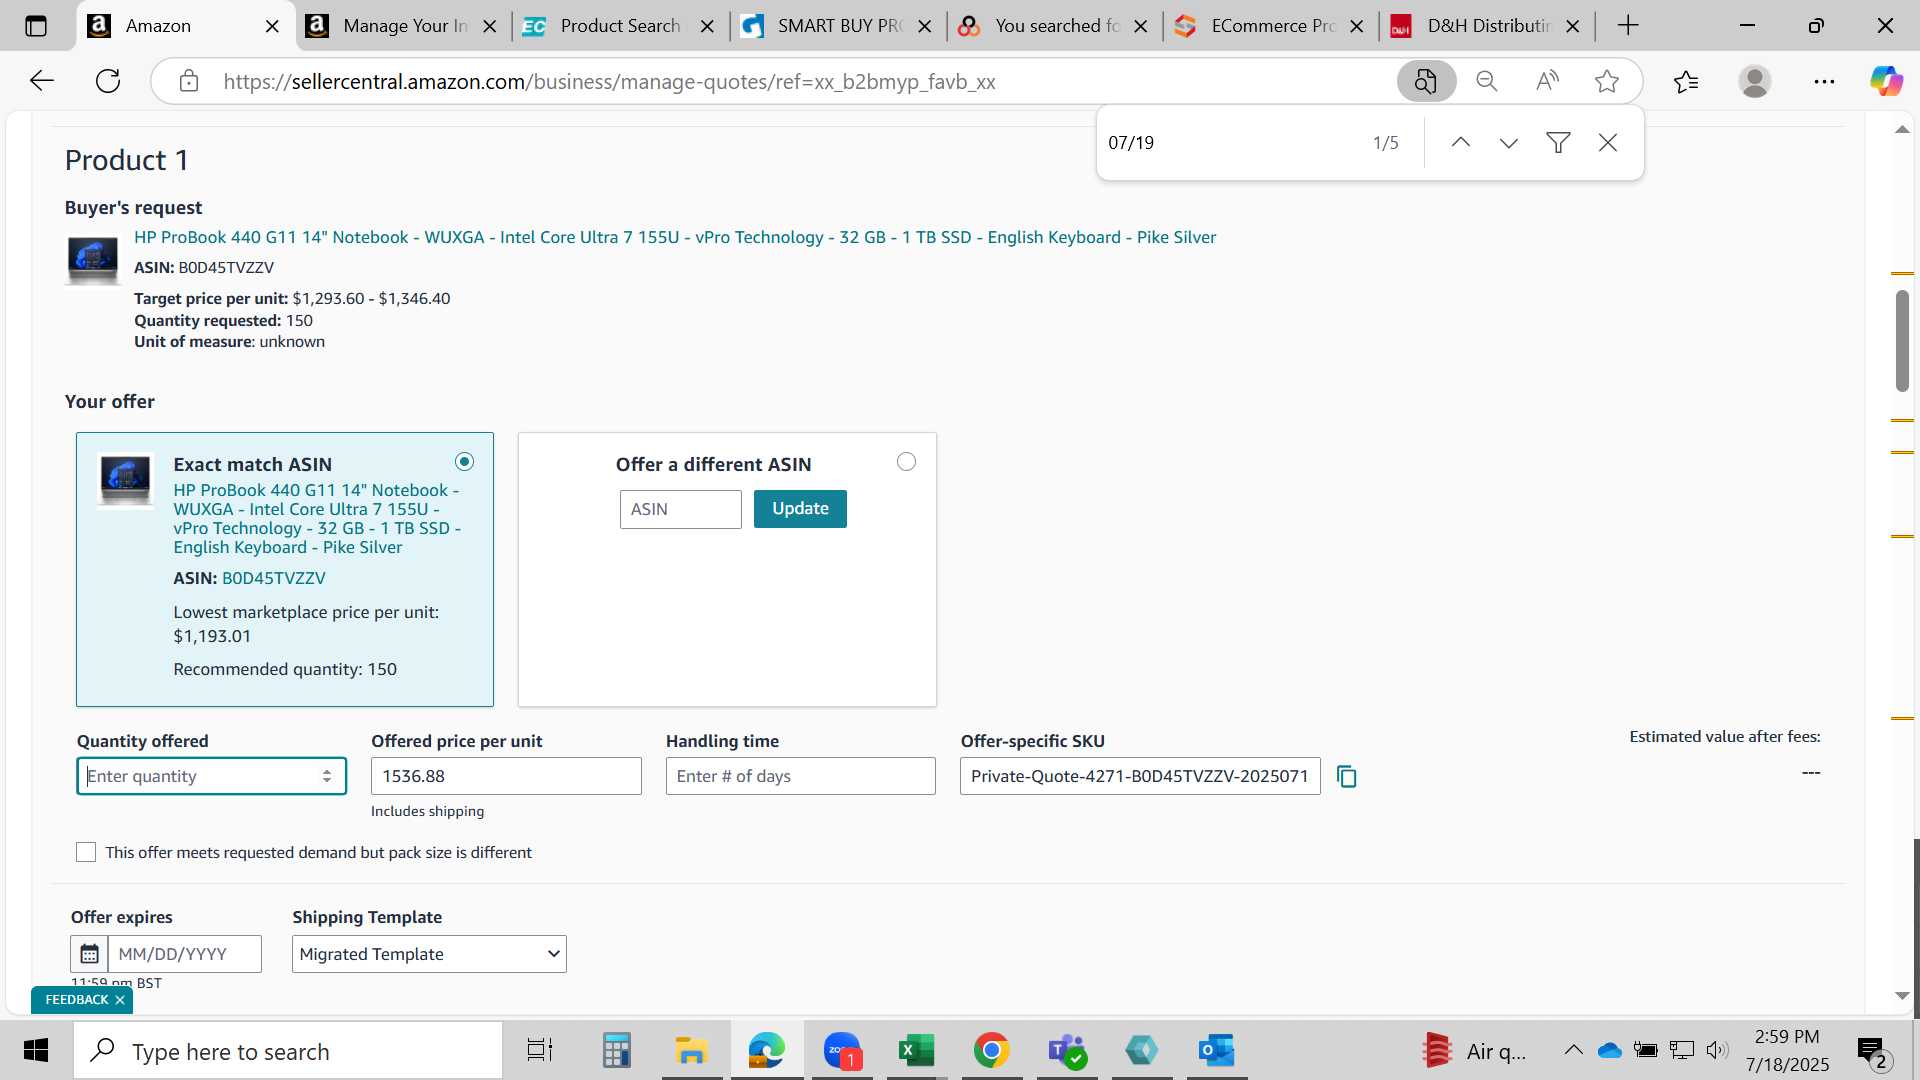Open site information lock icon

coord(189,81)
